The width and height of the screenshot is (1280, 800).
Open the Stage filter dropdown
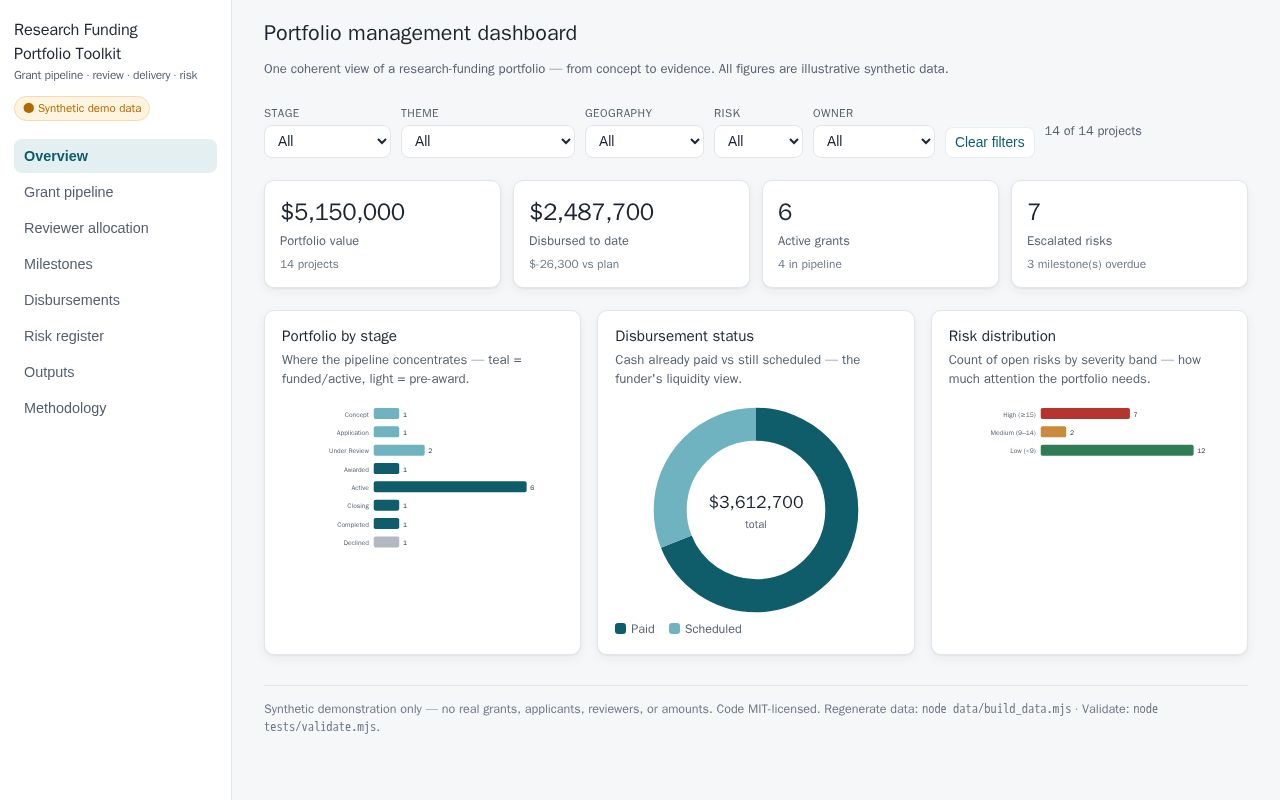click(x=327, y=141)
